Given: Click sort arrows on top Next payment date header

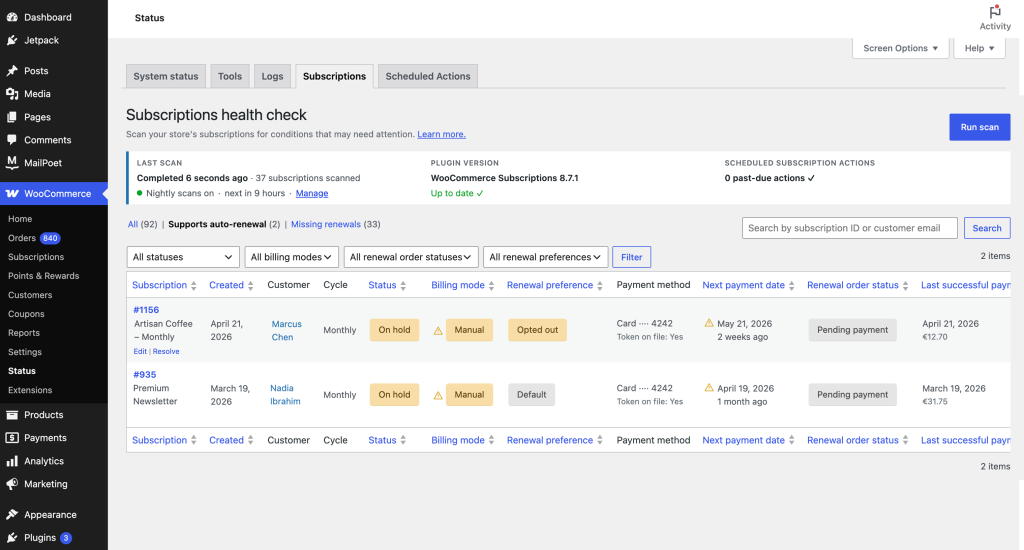Looking at the screenshot, I should point(792,285).
